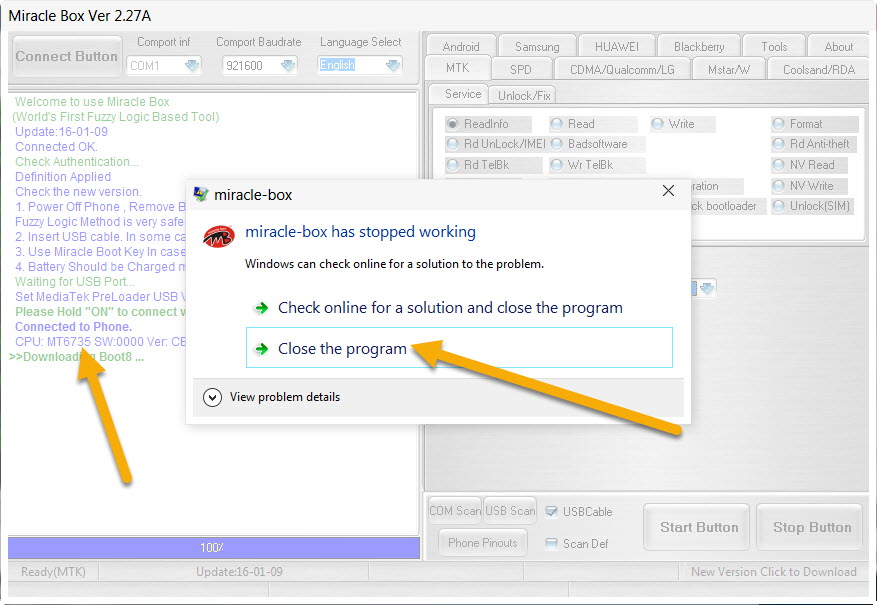Select Rd UnLock/IMEI radio button

click(452, 144)
